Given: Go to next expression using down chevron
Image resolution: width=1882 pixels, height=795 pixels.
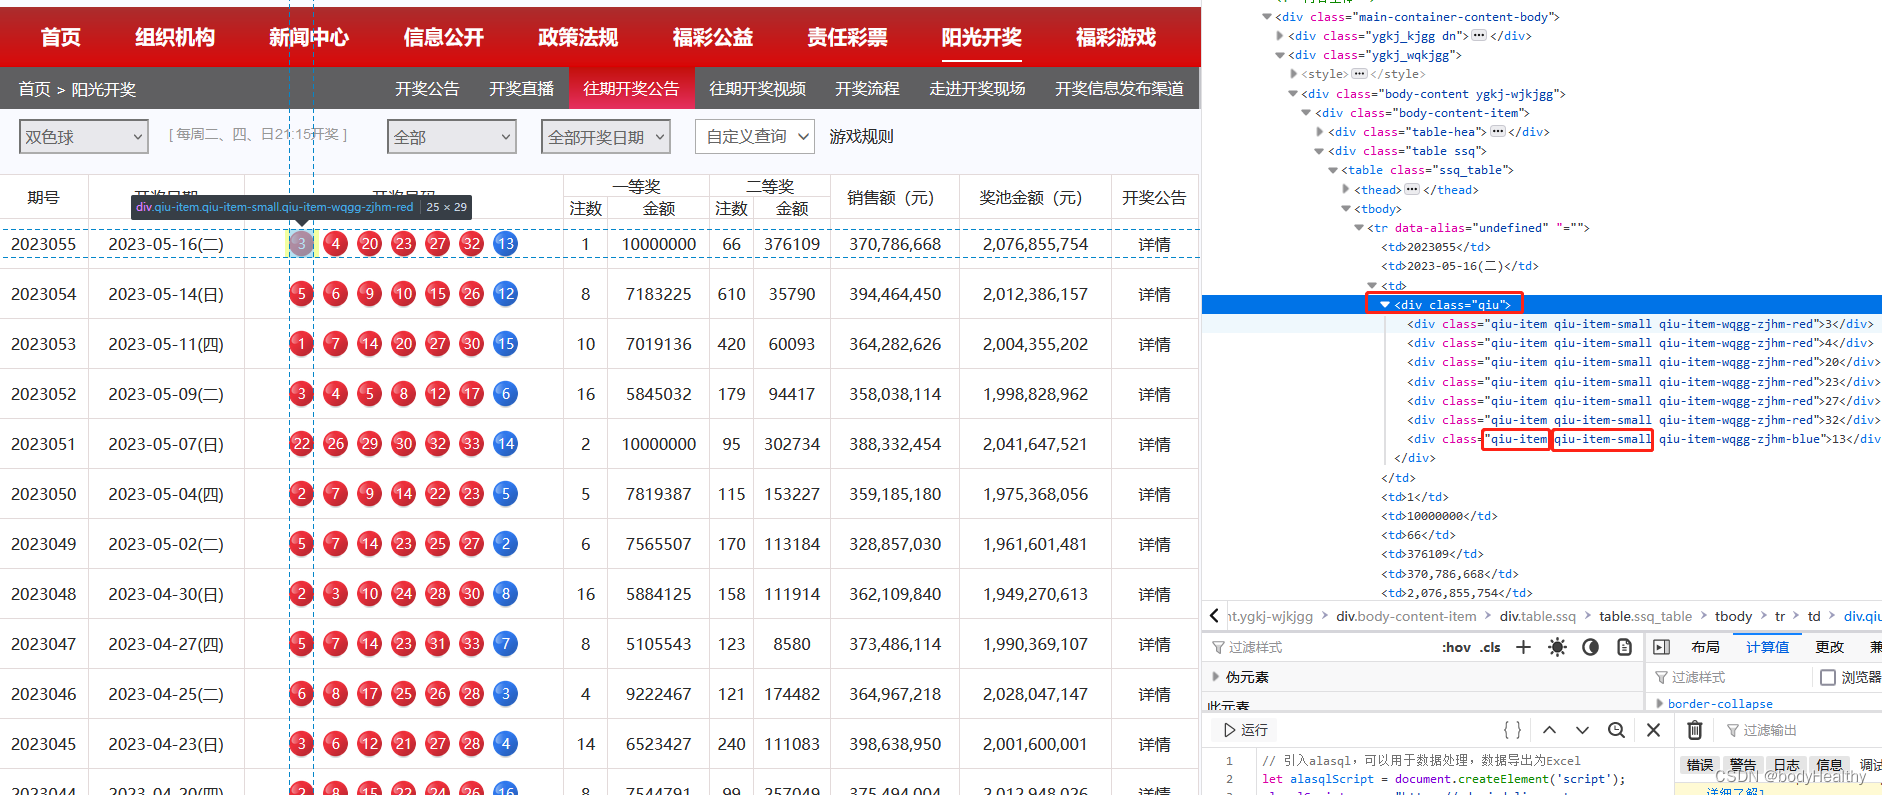Looking at the screenshot, I should click(1582, 730).
